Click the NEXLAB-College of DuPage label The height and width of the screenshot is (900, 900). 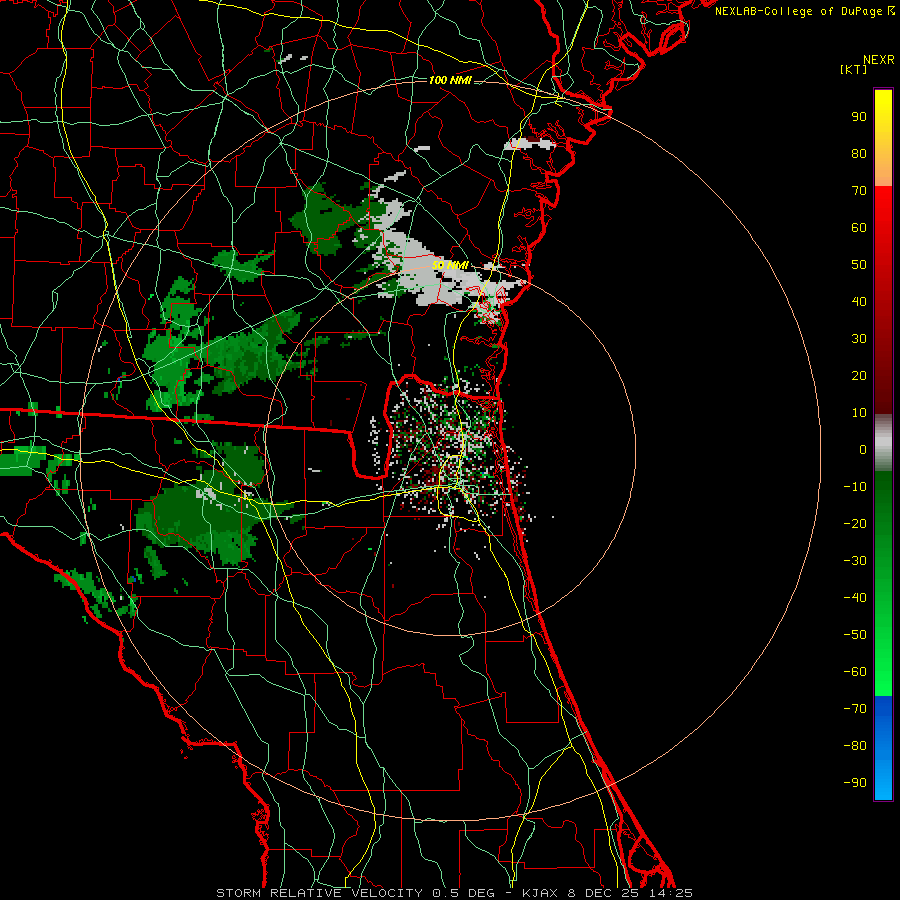click(805, 11)
